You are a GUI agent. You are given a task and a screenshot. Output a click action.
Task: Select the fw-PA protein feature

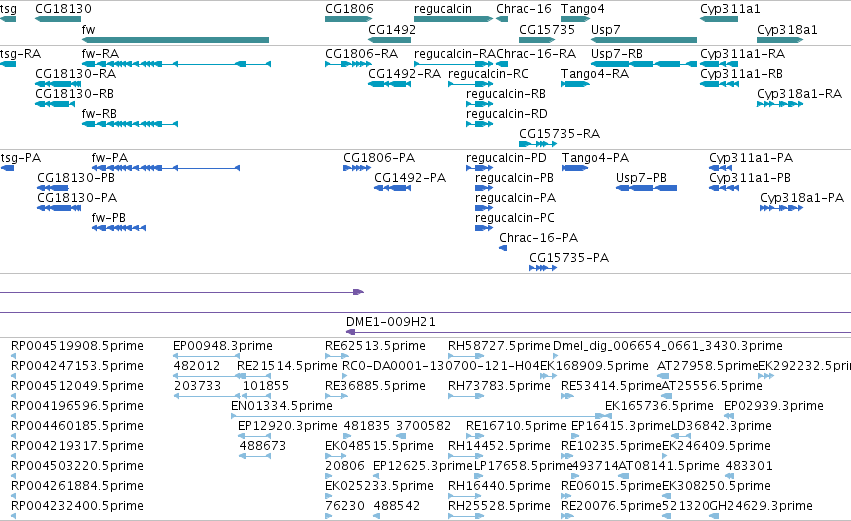pyautogui.click(x=166, y=168)
